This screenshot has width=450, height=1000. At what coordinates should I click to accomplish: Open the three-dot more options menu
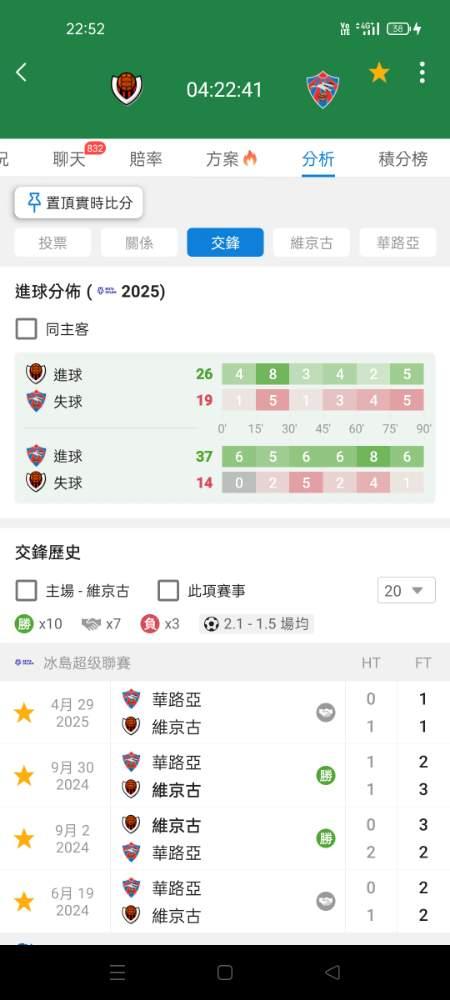click(422, 73)
